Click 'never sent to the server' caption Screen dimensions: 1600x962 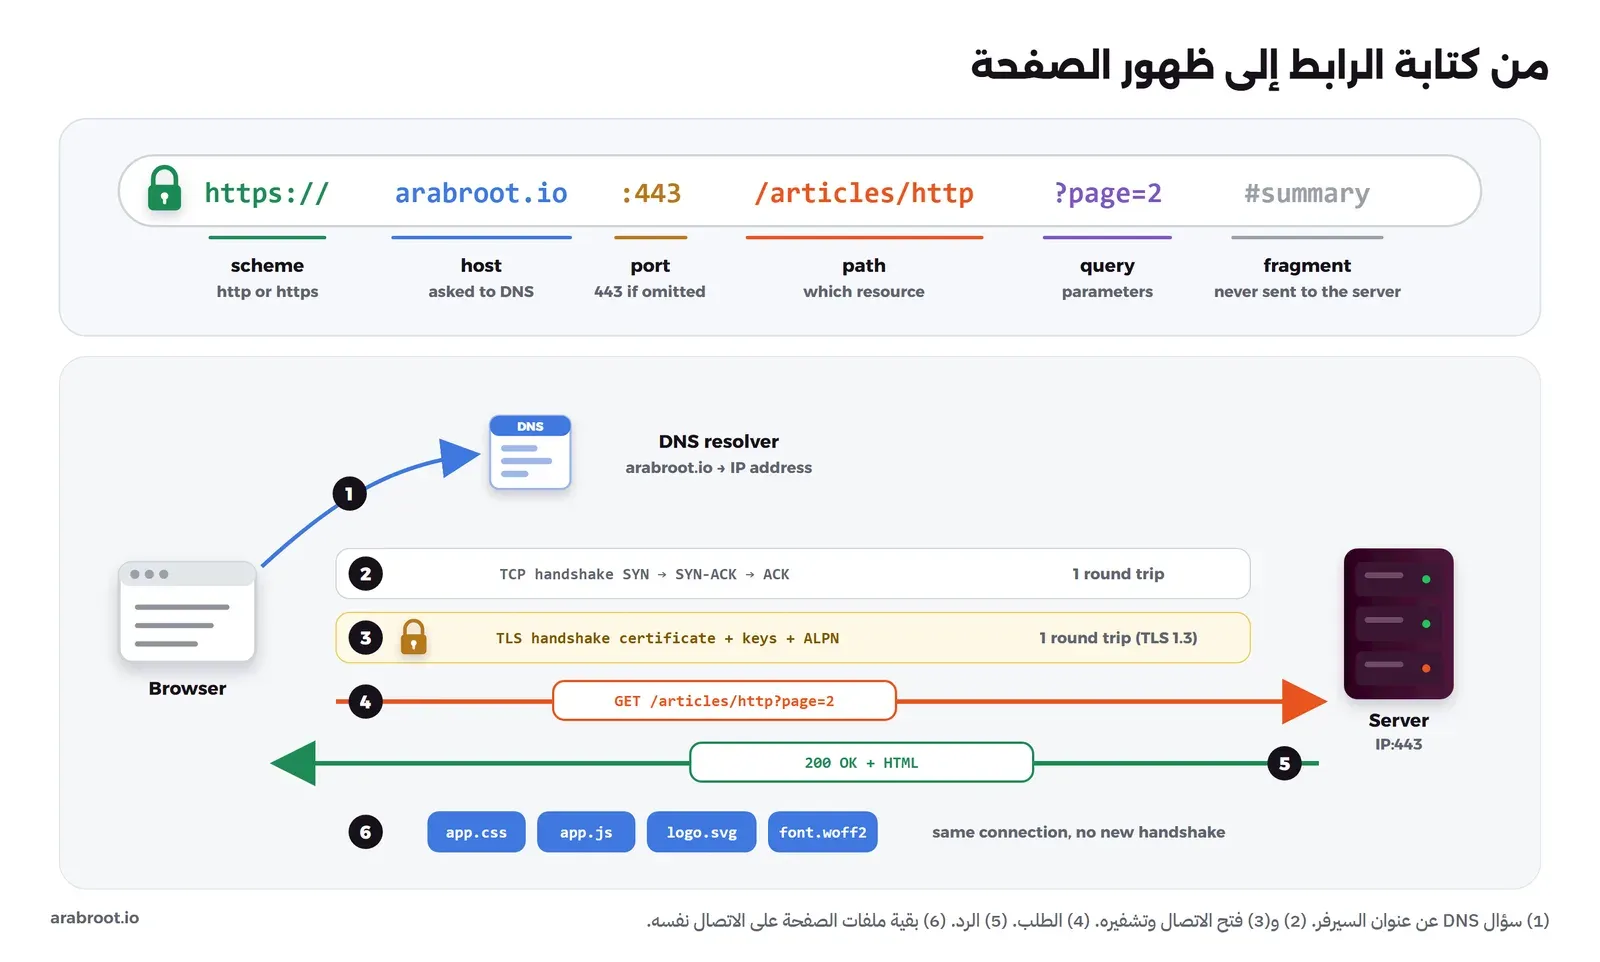(x=1307, y=292)
